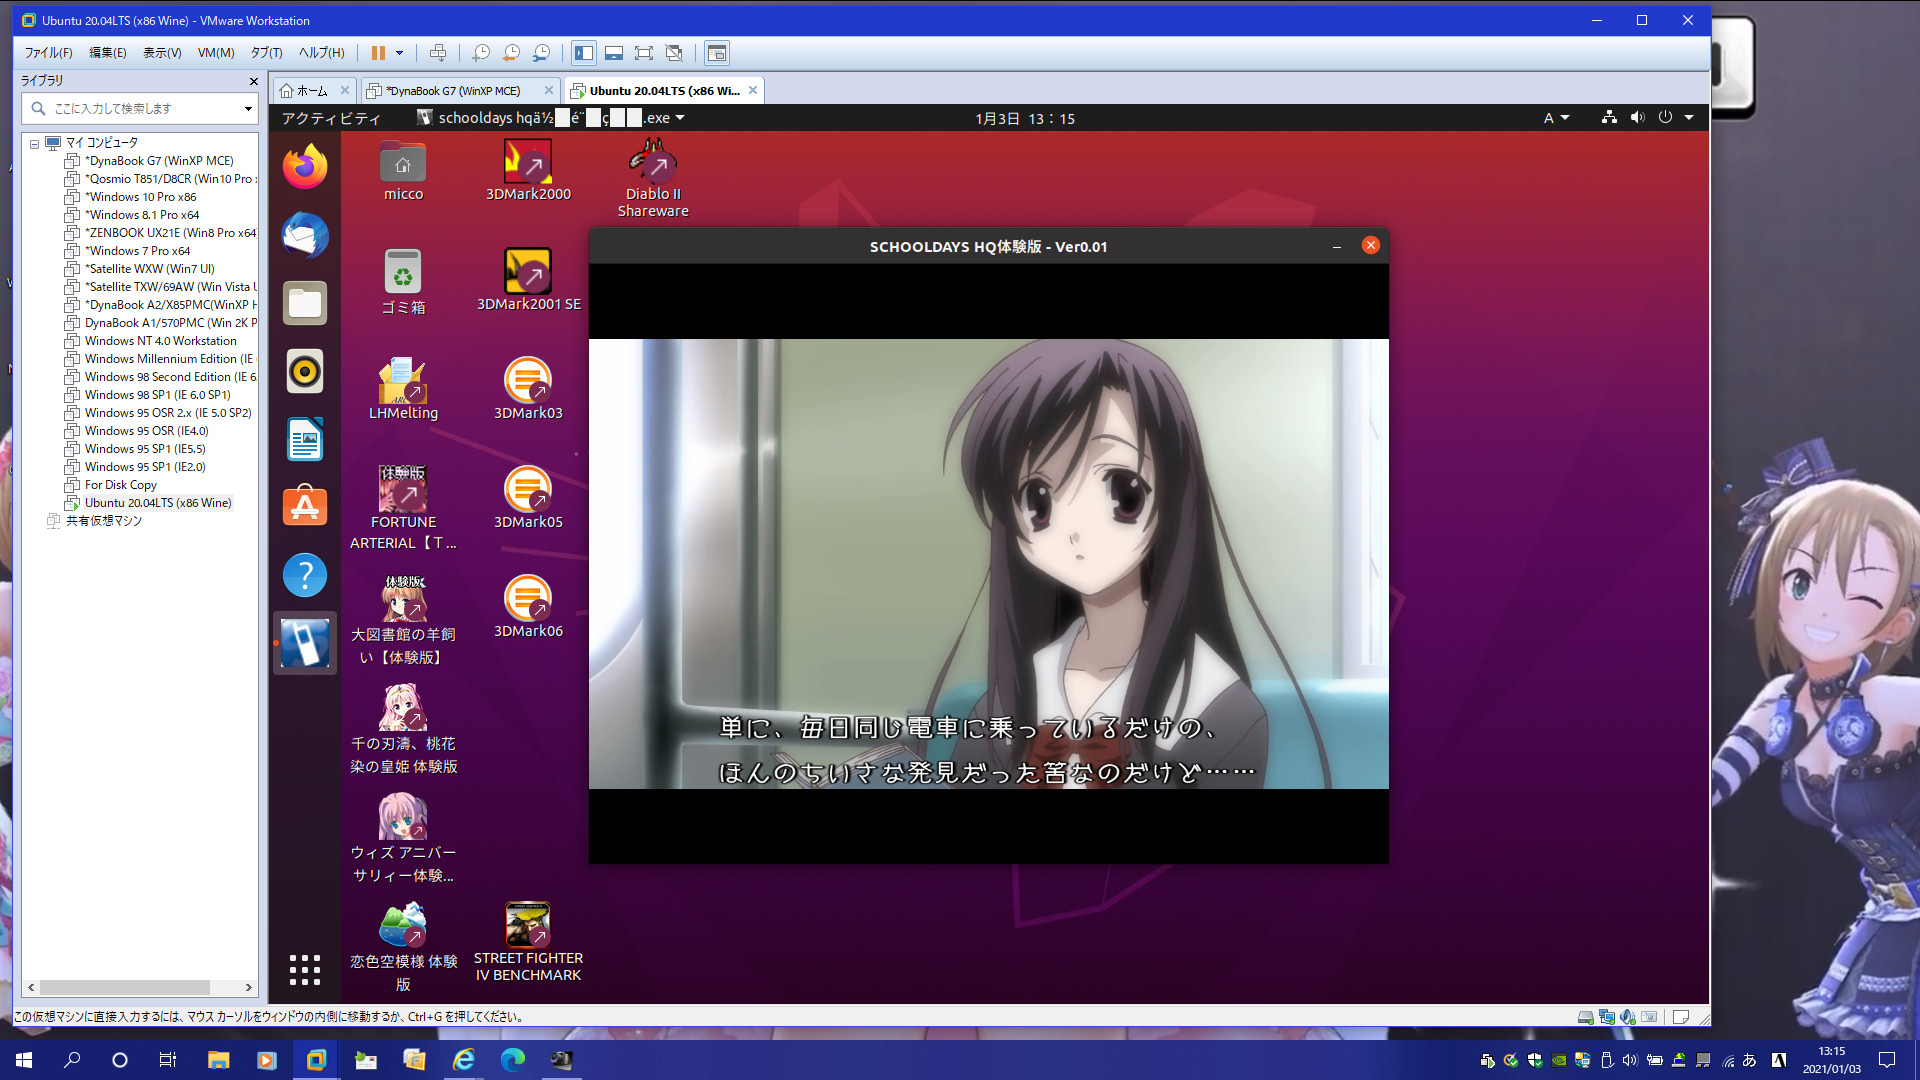Click the library search input field
Screen dimensions: 1920x1080
[140, 108]
